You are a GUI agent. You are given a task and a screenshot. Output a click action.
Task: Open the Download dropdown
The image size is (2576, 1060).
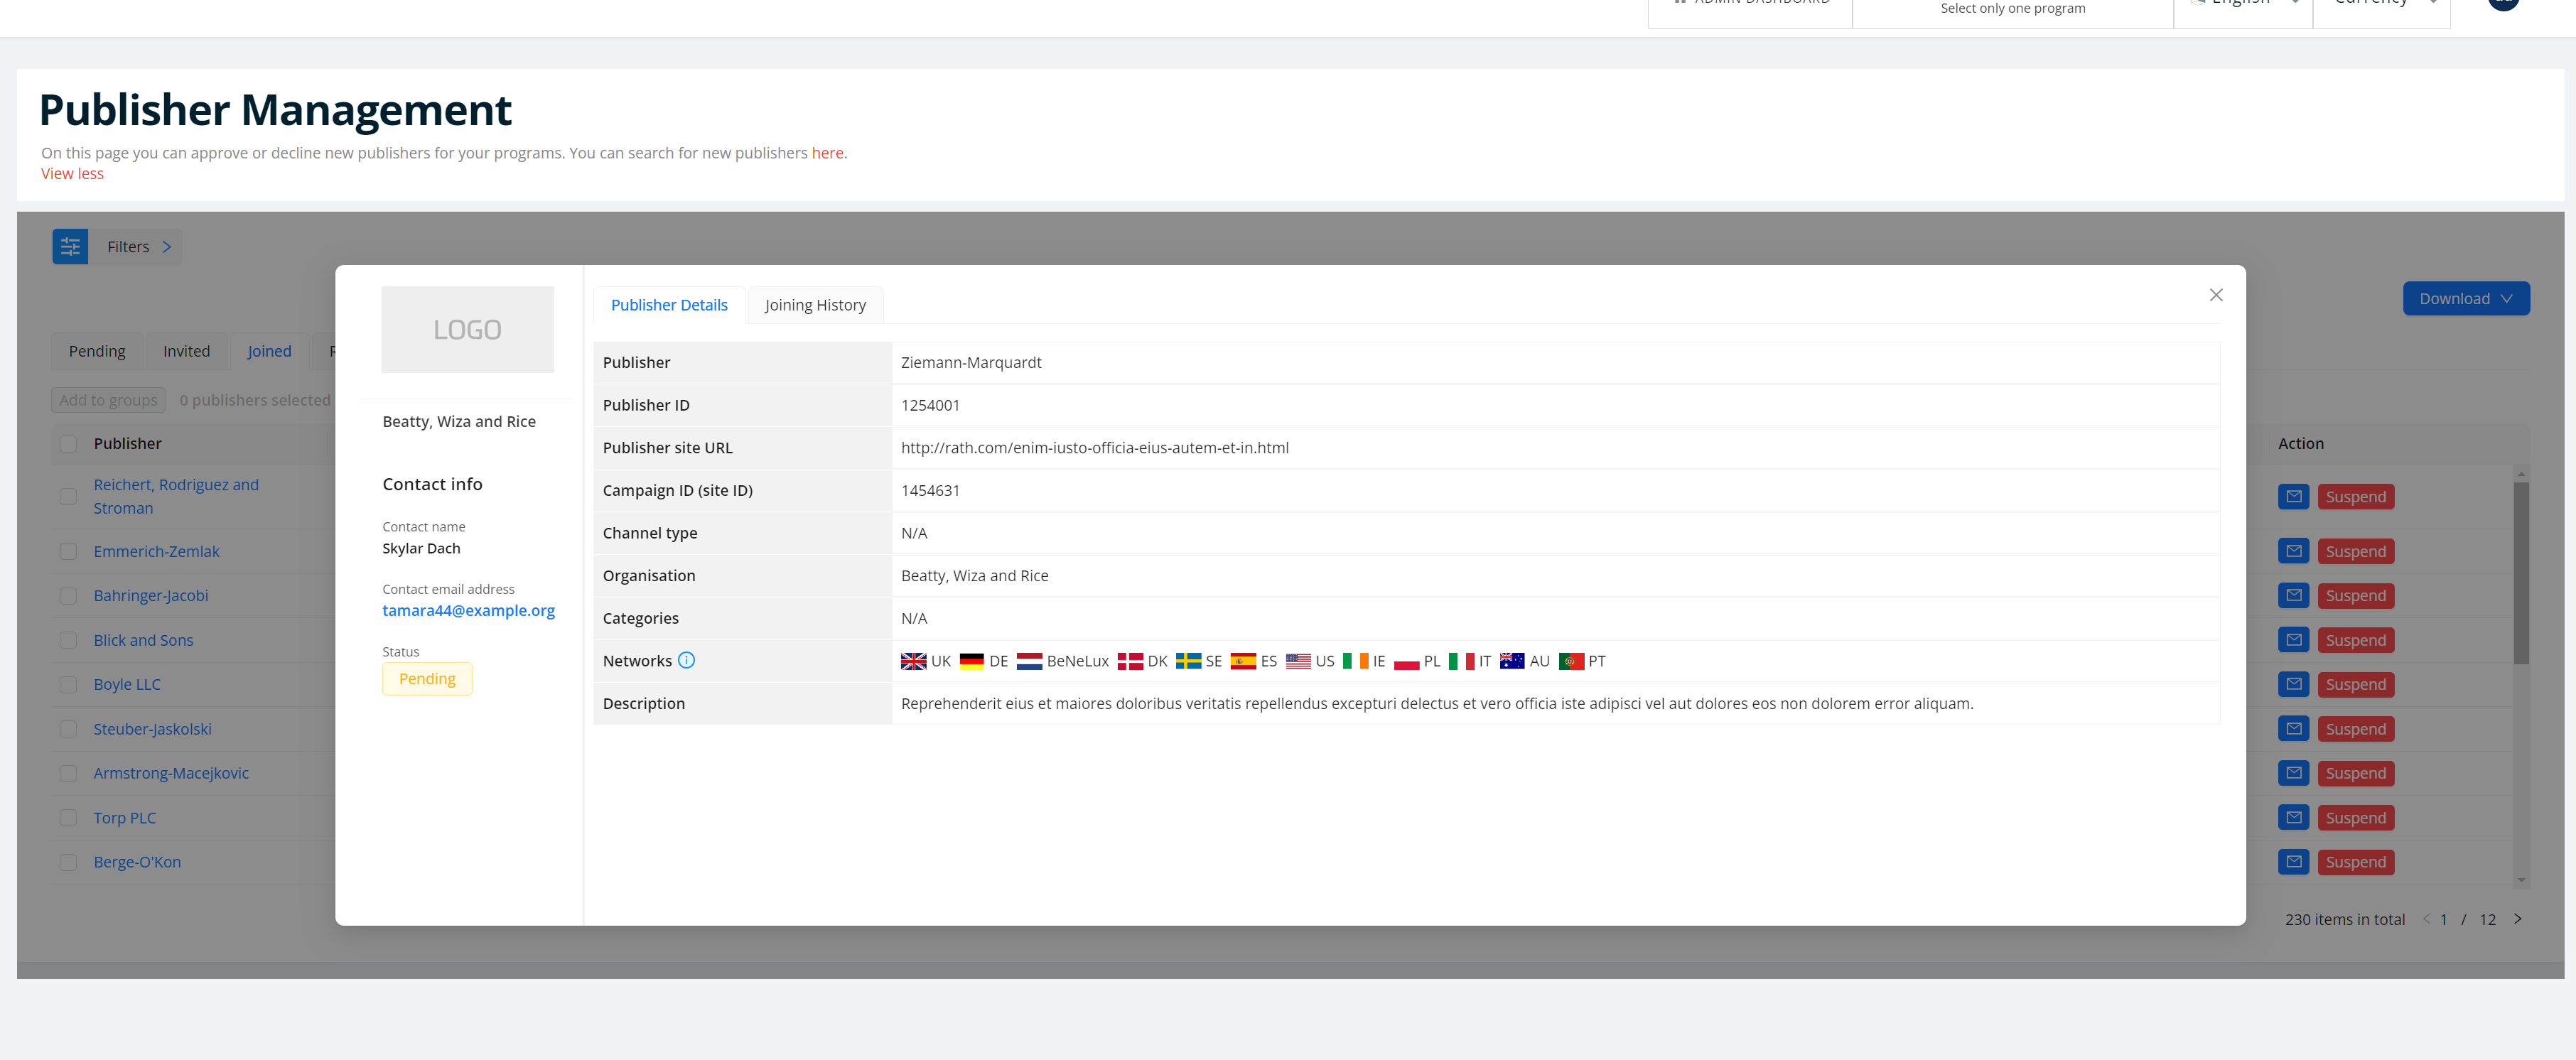[x=2465, y=298]
